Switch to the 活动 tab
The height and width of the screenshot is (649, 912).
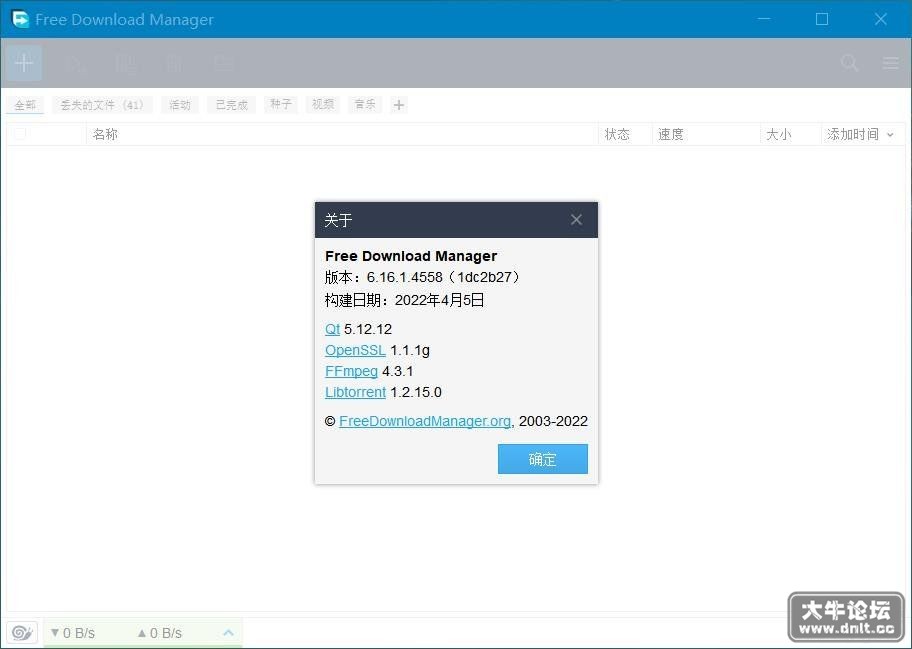[x=180, y=105]
